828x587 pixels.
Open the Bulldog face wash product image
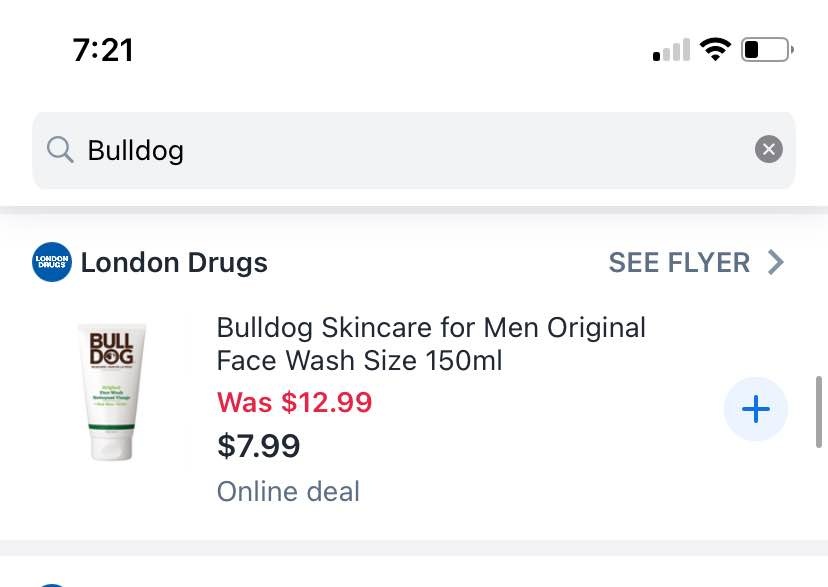point(112,390)
